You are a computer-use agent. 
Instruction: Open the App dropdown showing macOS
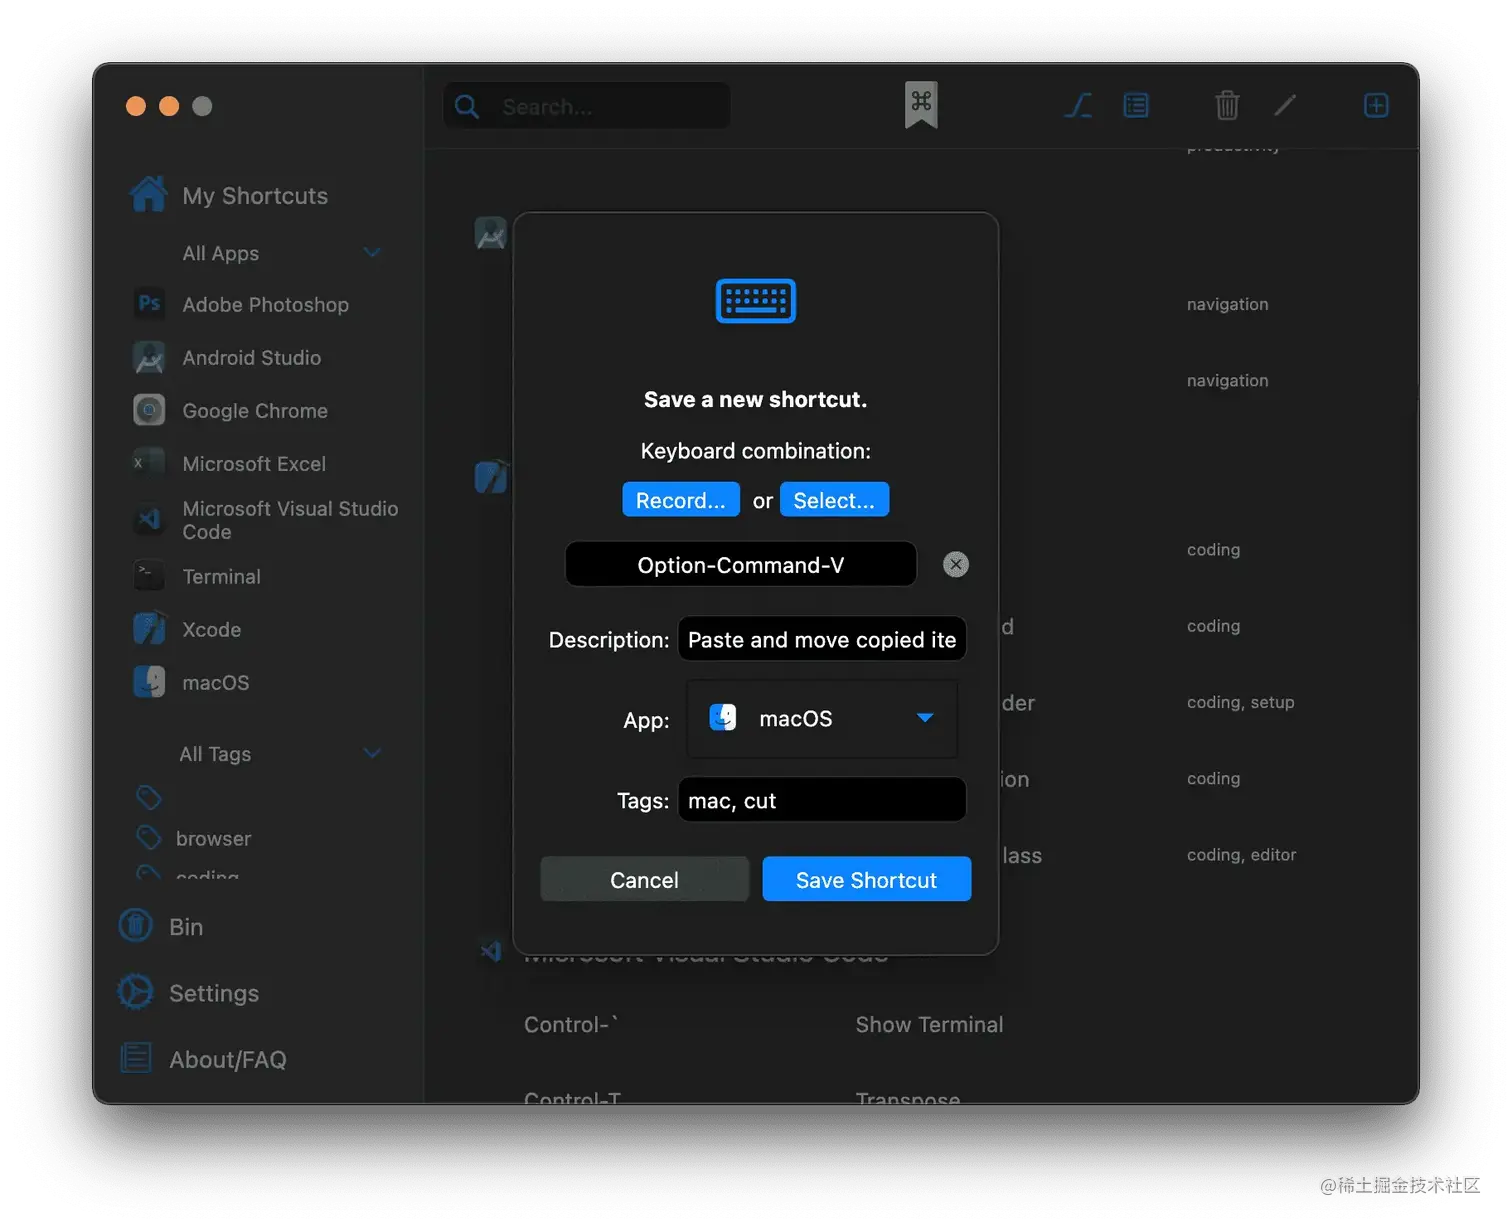point(822,718)
